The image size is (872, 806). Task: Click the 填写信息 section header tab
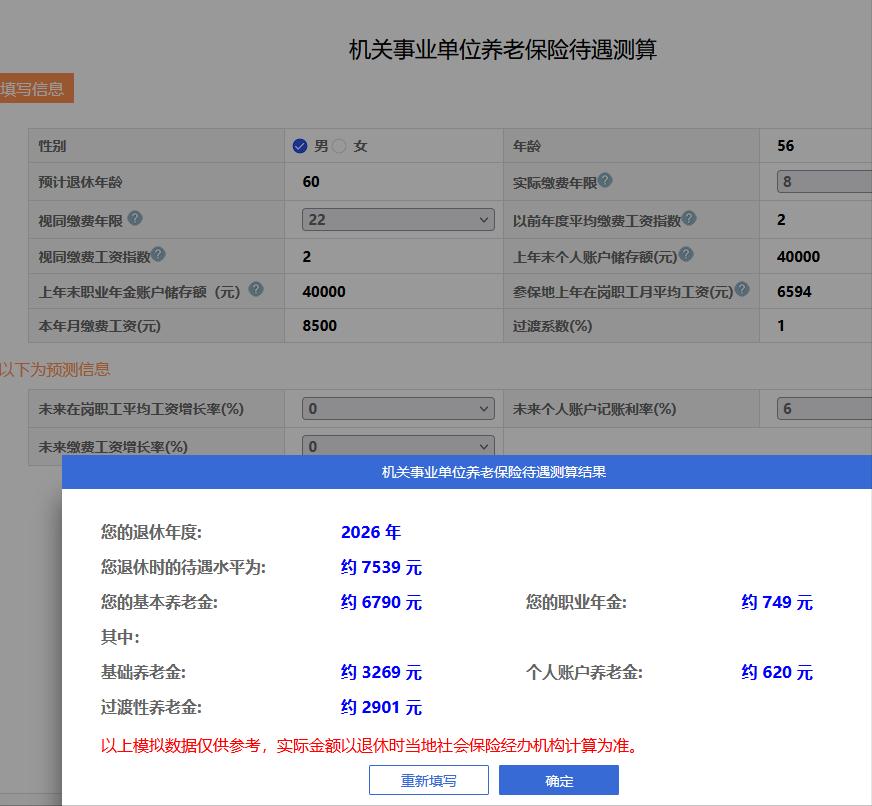point(38,89)
